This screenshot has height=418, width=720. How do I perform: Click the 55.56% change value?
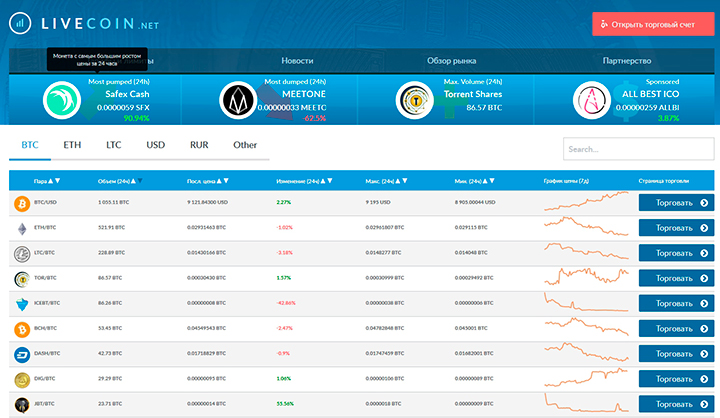[285, 404]
